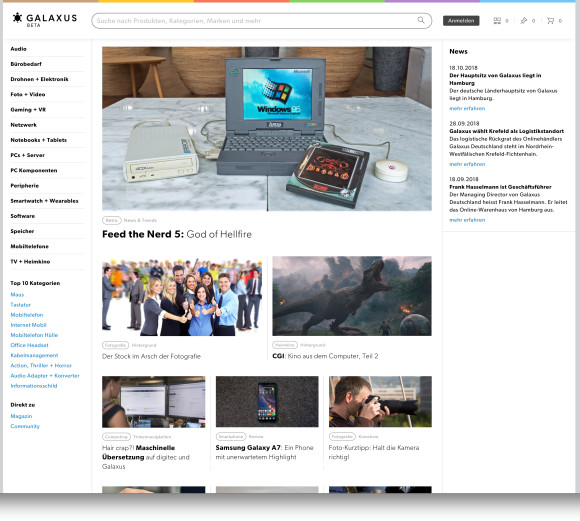Open Hauptsitz in Hamburg news headline
The image size is (580, 521).
tap(495, 79)
